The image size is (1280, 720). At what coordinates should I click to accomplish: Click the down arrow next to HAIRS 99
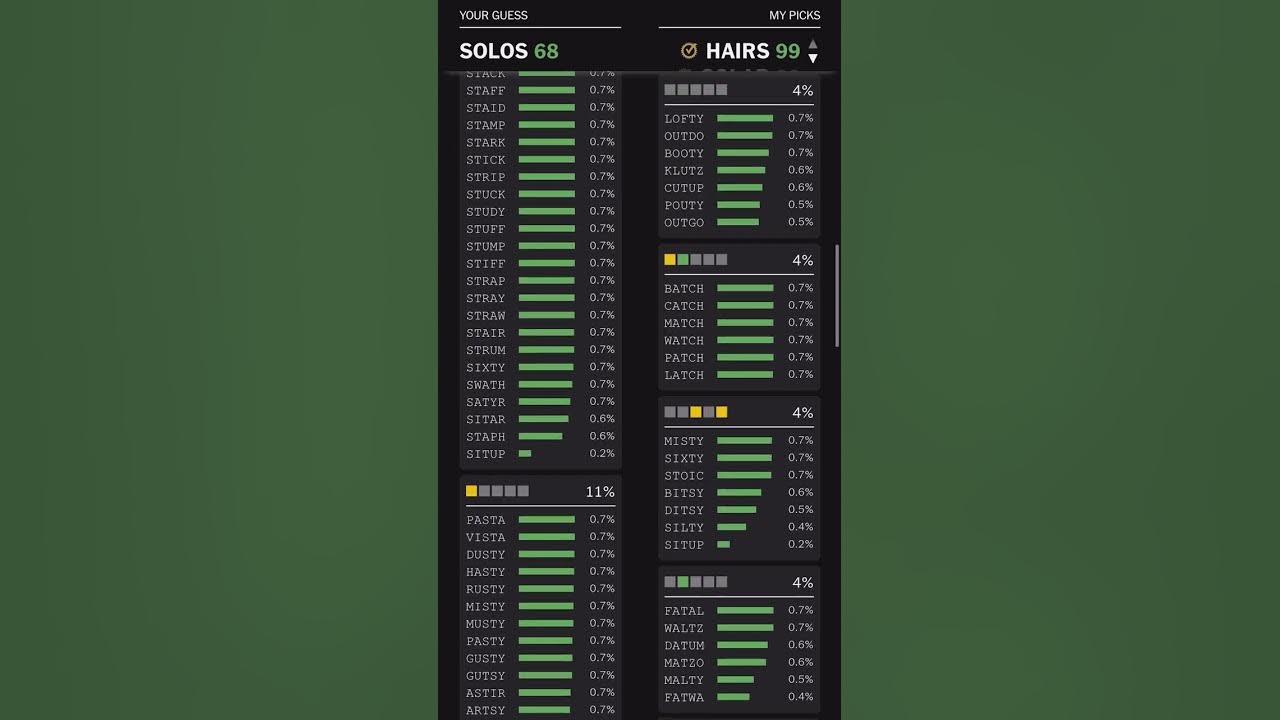[x=813, y=58]
